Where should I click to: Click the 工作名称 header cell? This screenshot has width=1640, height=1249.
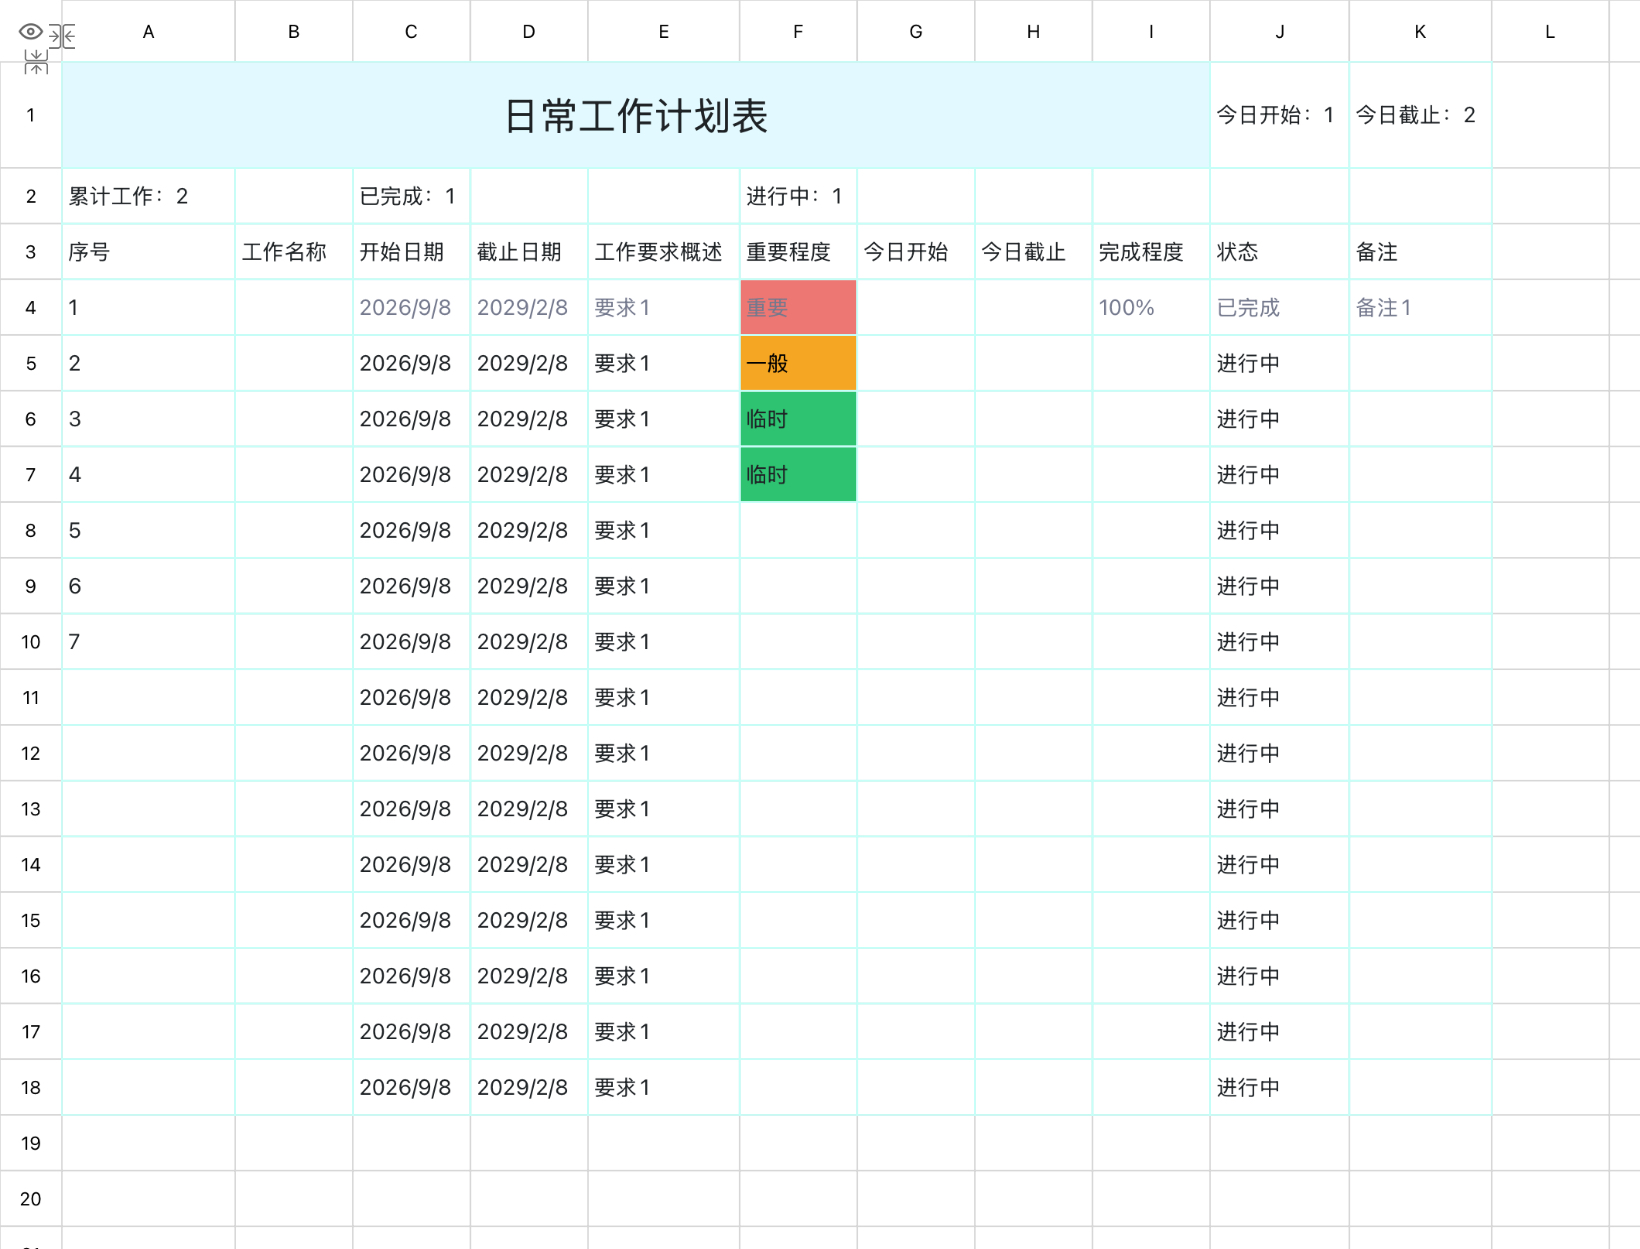tap(293, 252)
